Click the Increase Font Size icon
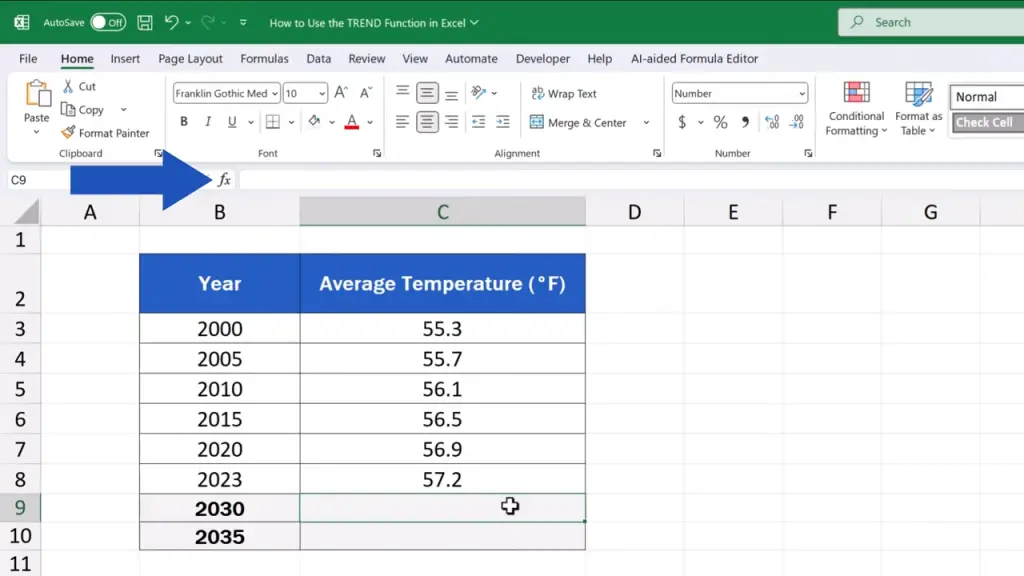Screen dimensions: 1024x576 pos(341,93)
